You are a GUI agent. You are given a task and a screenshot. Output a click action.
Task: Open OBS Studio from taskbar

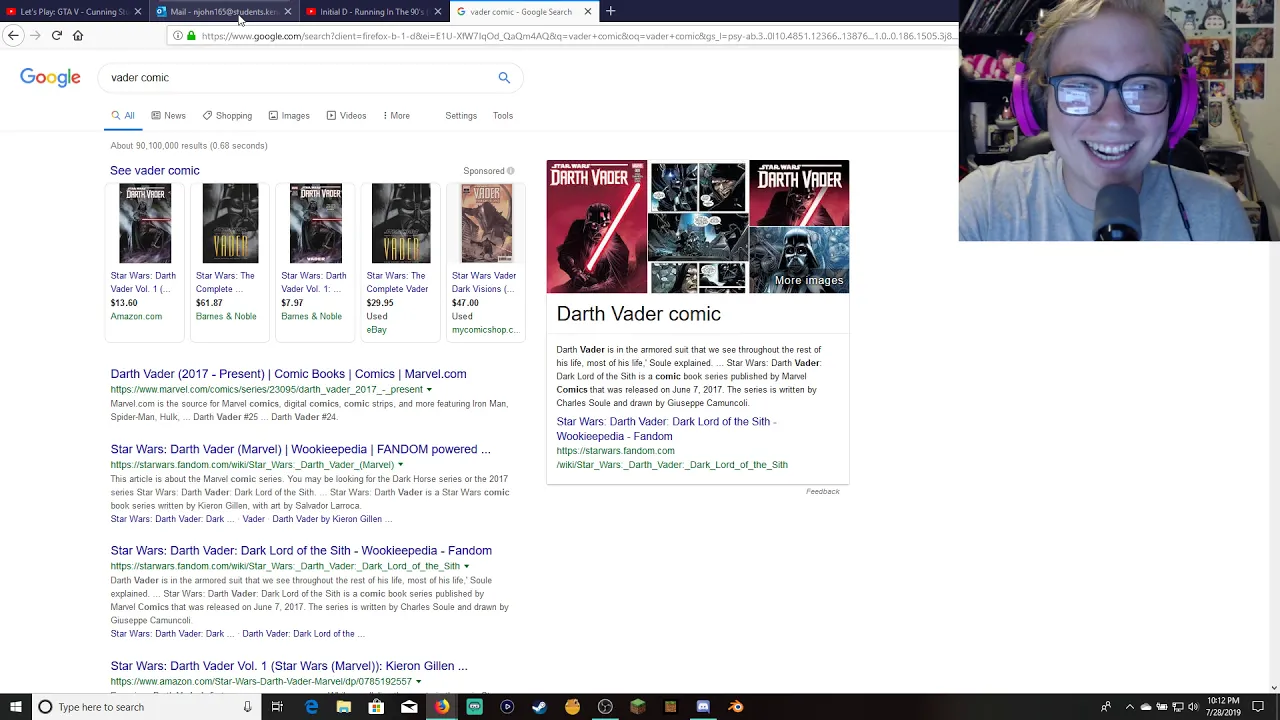605,707
